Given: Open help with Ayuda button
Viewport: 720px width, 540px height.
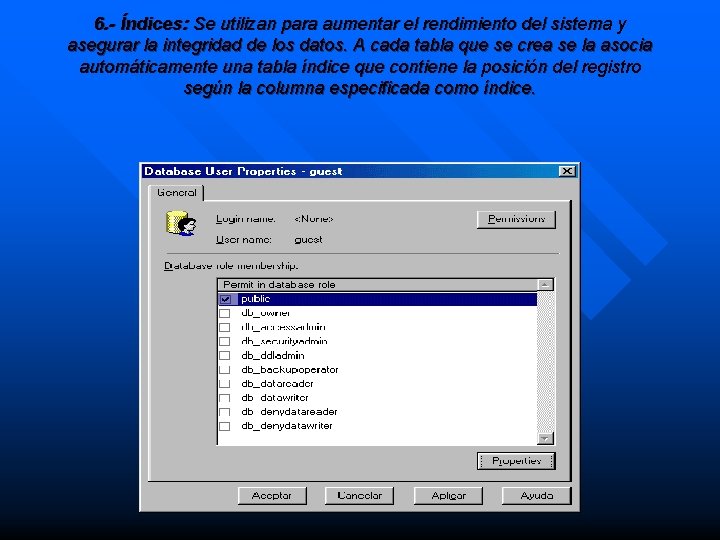Looking at the screenshot, I should coord(536,496).
